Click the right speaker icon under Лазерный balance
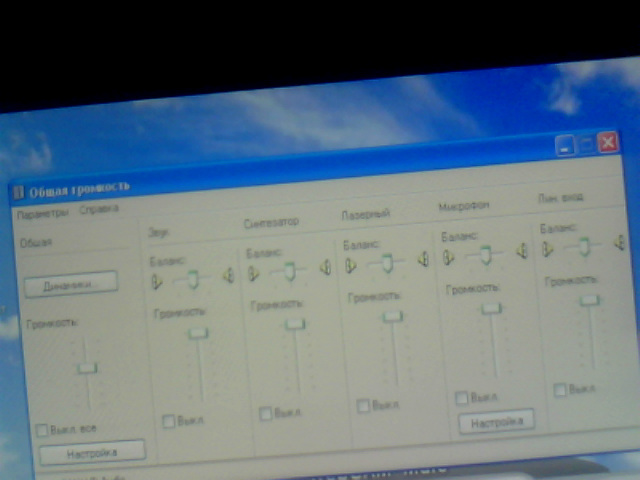This screenshot has height=480, width=640. click(x=423, y=259)
